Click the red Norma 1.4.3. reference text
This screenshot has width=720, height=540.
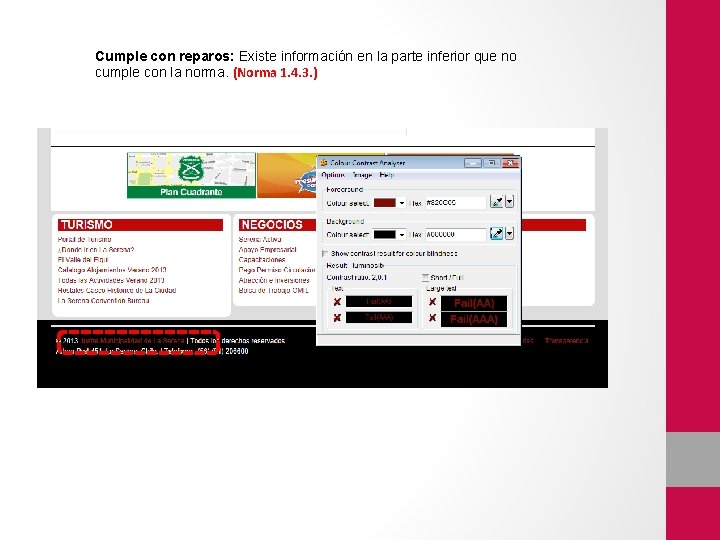pos(276,73)
